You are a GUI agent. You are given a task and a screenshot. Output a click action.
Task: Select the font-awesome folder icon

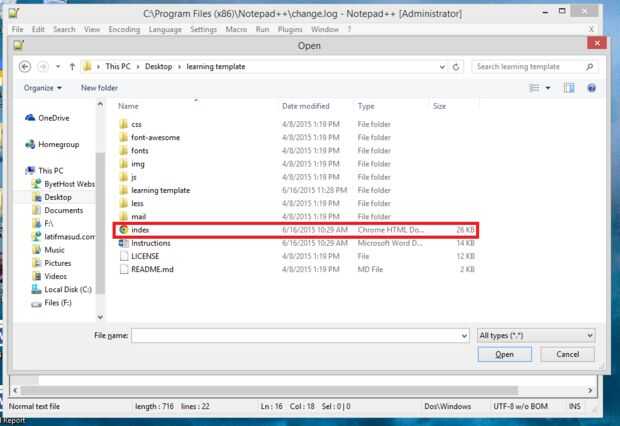click(123, 137)
